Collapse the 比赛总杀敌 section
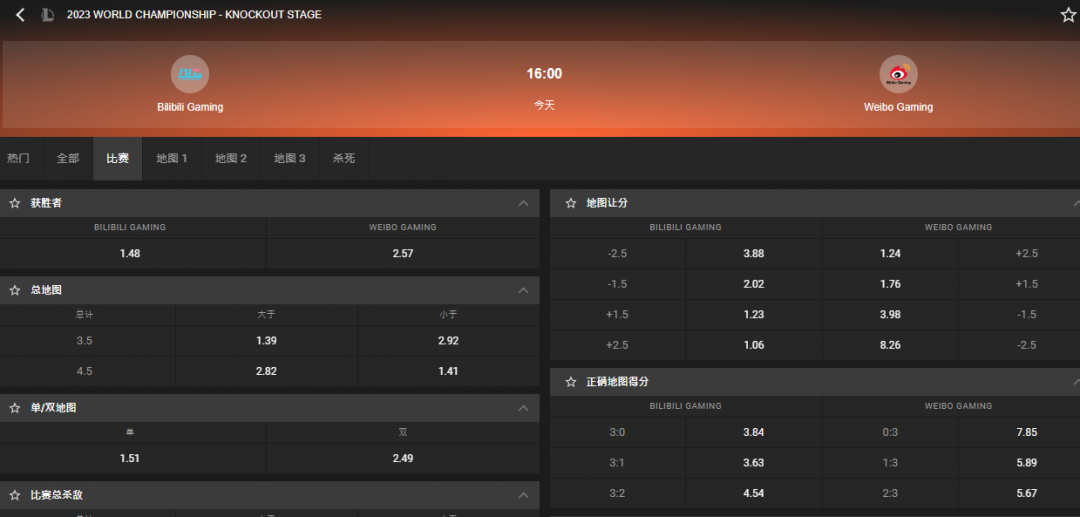Image resolution: width=1080 pixels, height=517 pixels. click(x=523, y=495)
